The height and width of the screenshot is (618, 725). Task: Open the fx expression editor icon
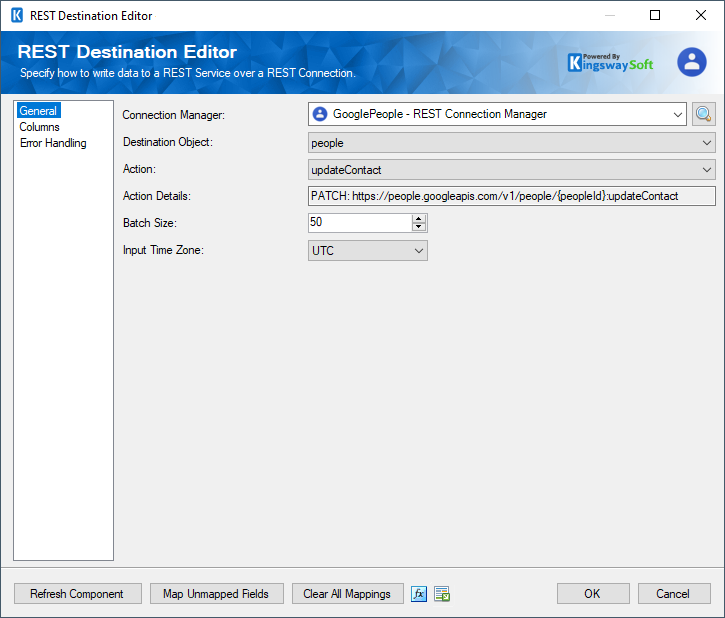point(419,594)
